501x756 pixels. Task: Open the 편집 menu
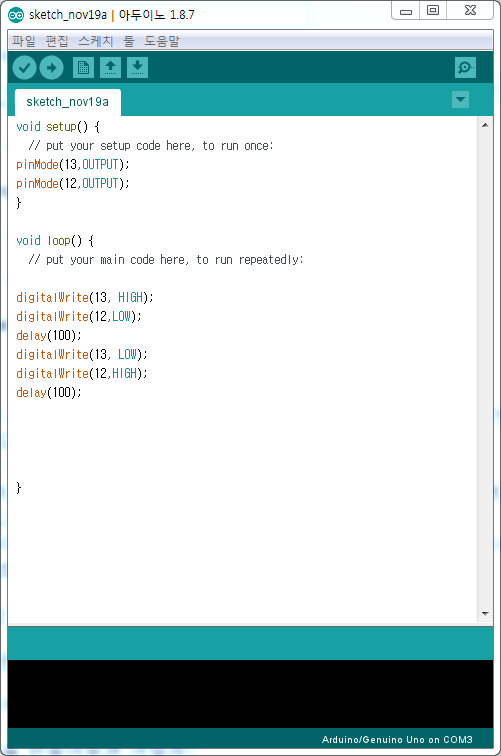point(57,41)
